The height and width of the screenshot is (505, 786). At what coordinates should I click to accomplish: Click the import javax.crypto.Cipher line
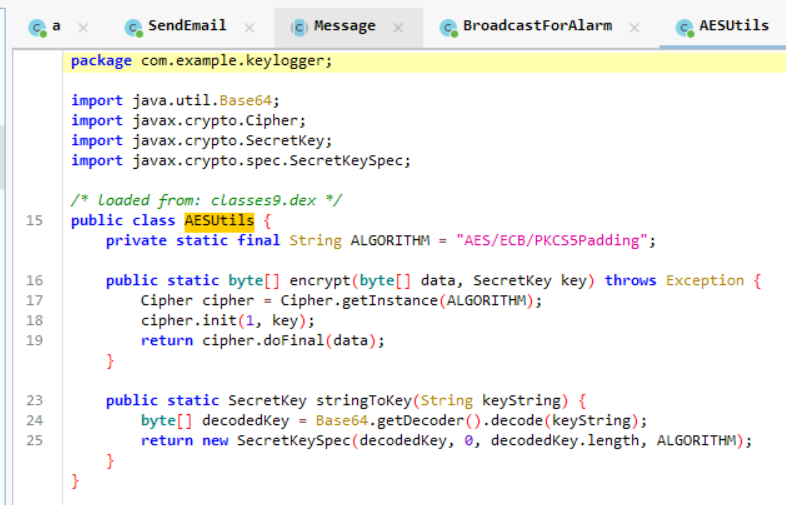coord(188,121)
